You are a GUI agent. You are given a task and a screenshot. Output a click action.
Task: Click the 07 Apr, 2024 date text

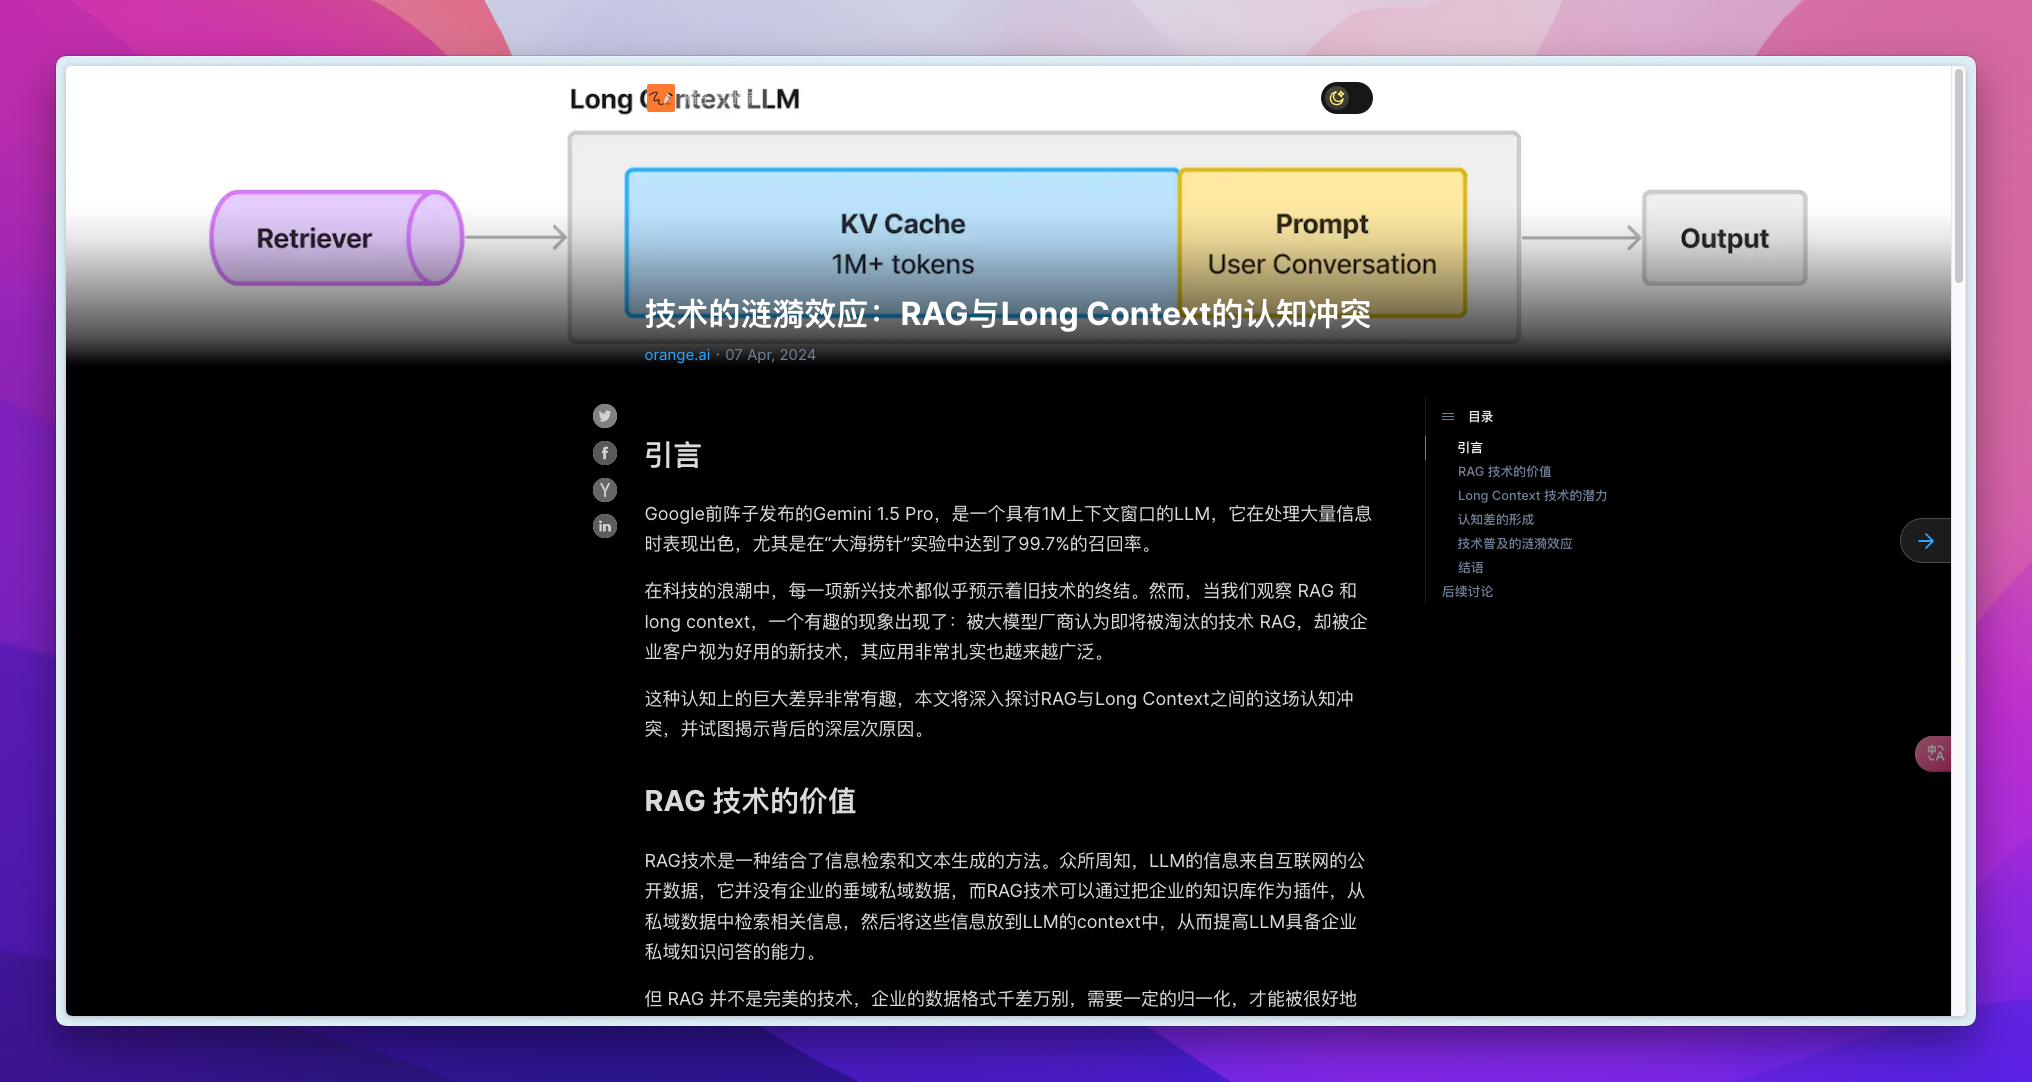click(x=770, y=355)
